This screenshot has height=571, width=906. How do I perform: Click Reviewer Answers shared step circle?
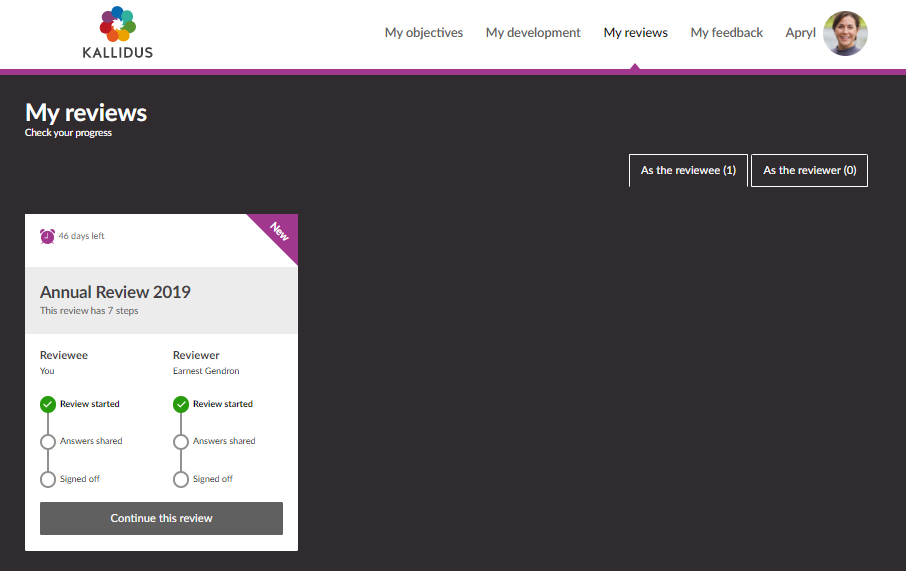point(181,442)
